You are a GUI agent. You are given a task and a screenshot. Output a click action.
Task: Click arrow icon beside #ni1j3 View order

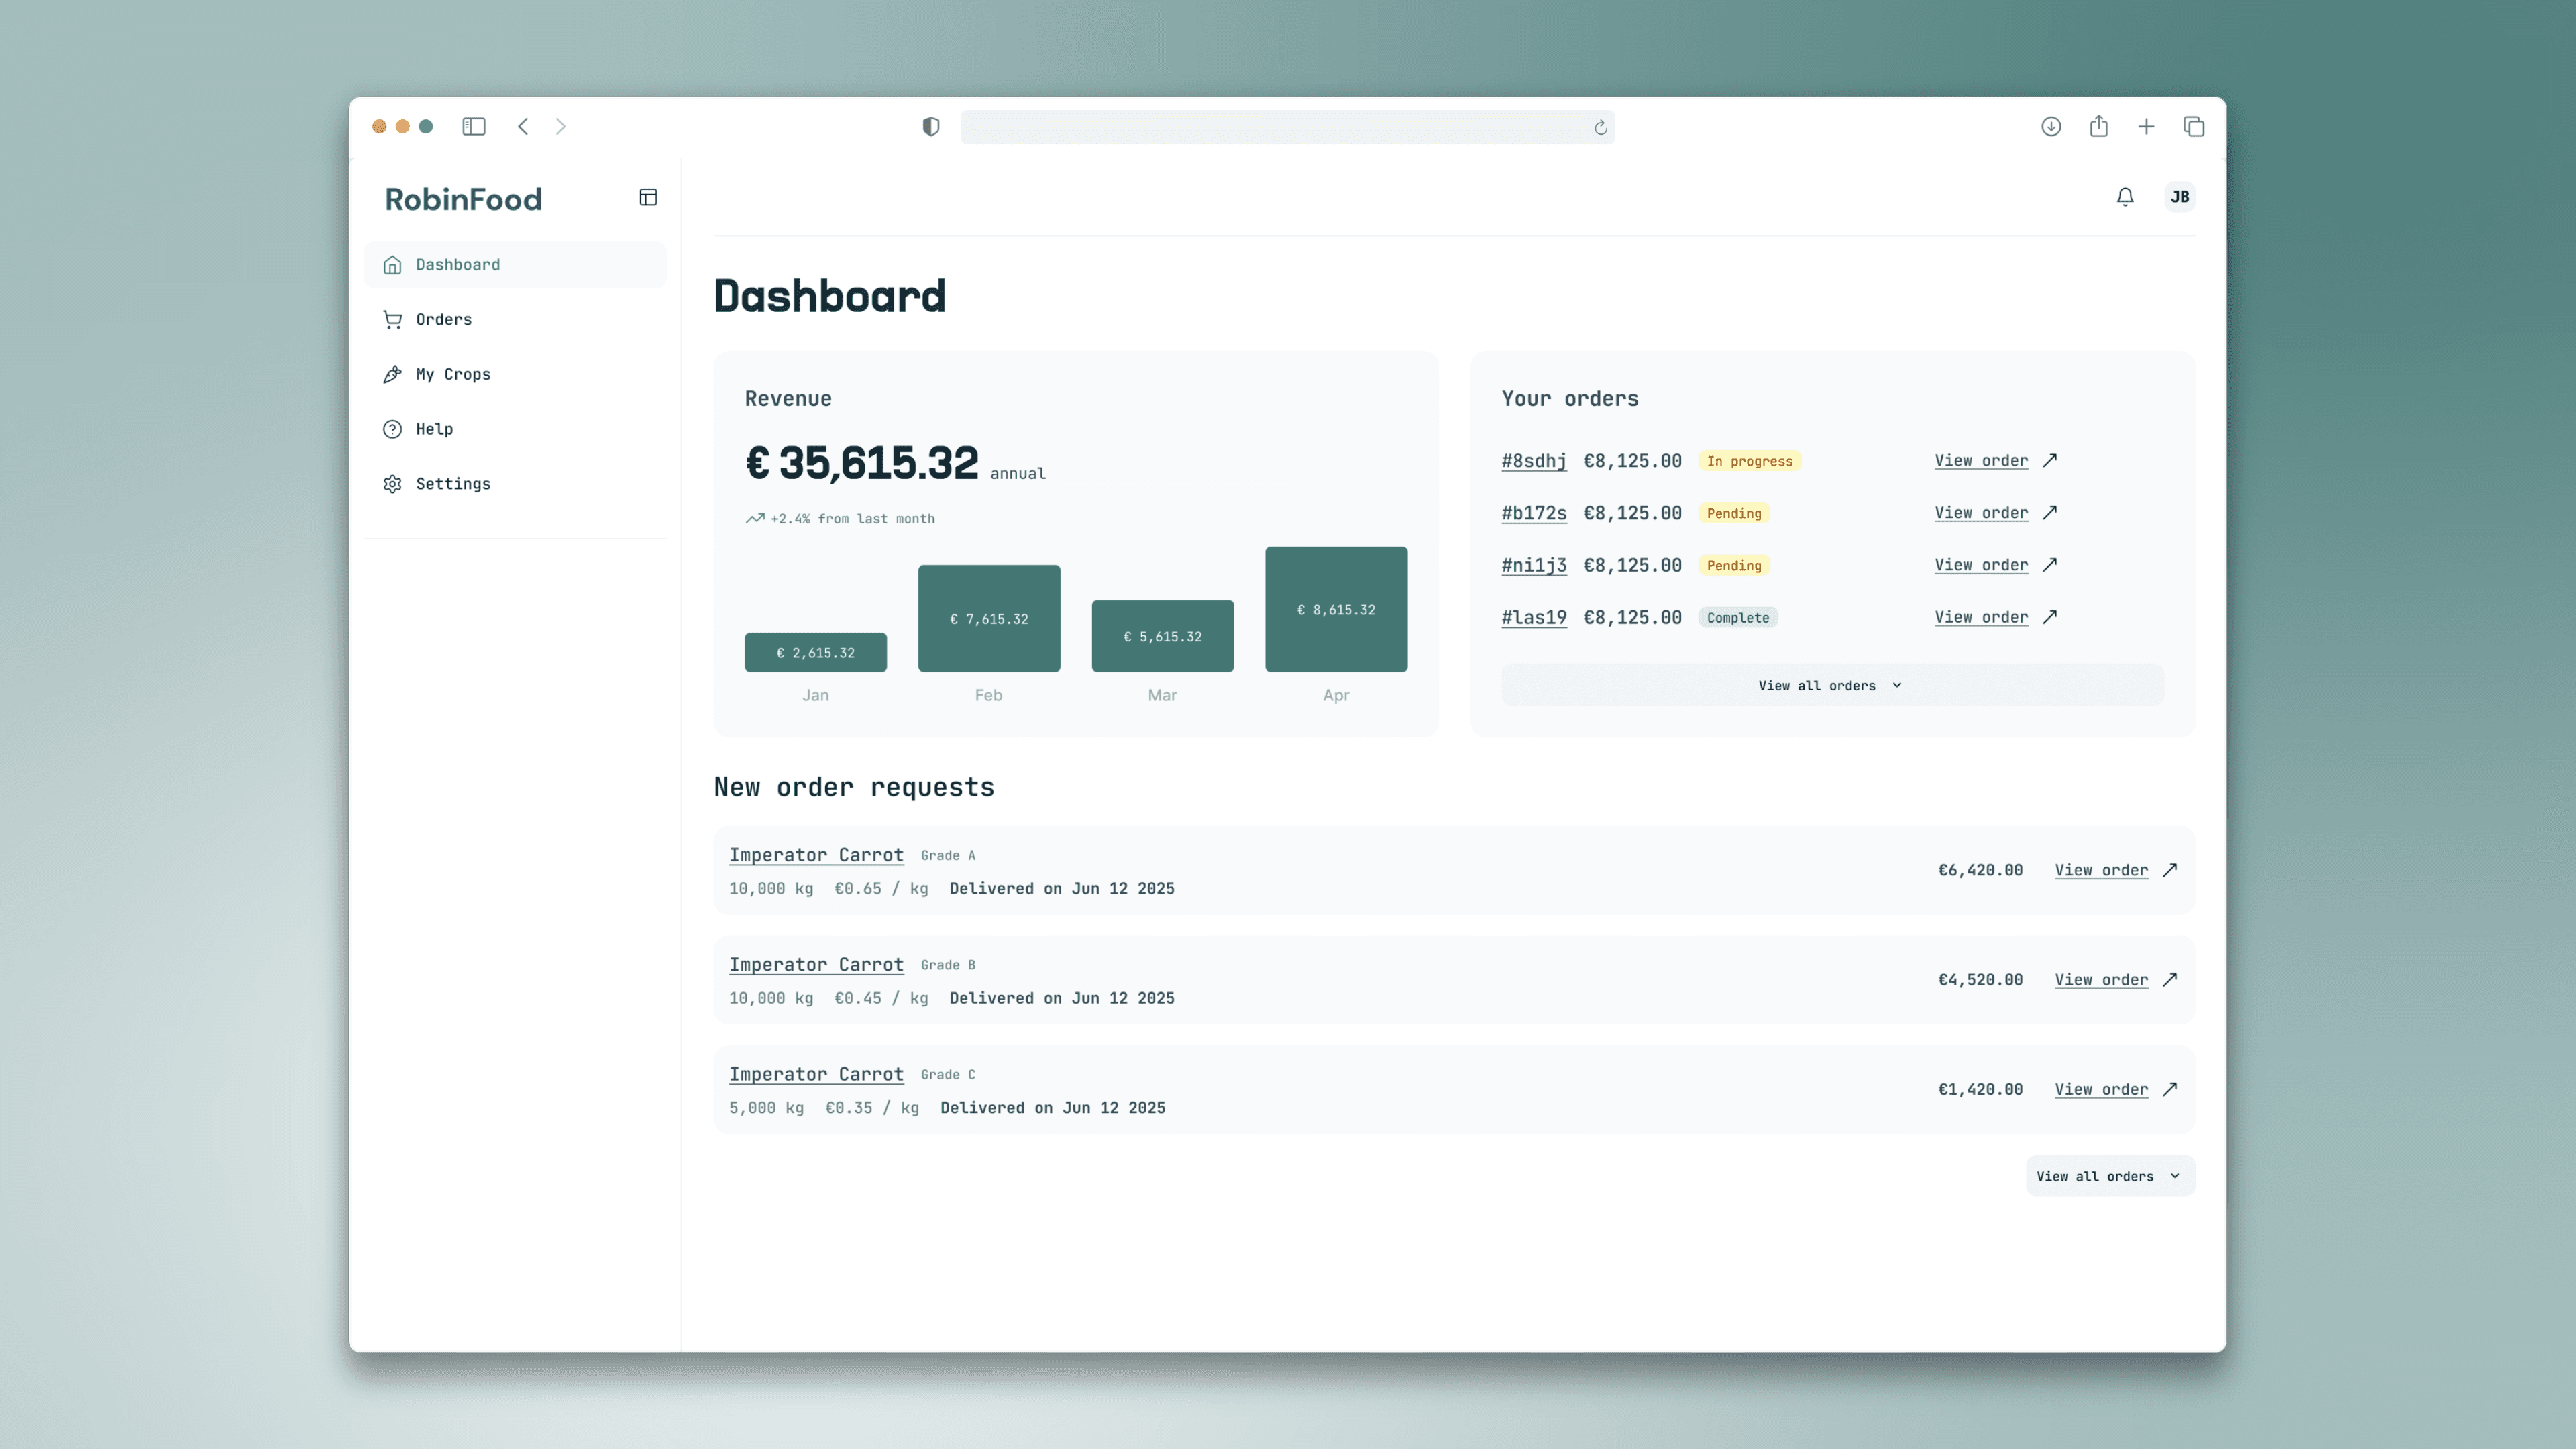point(2050,565)
